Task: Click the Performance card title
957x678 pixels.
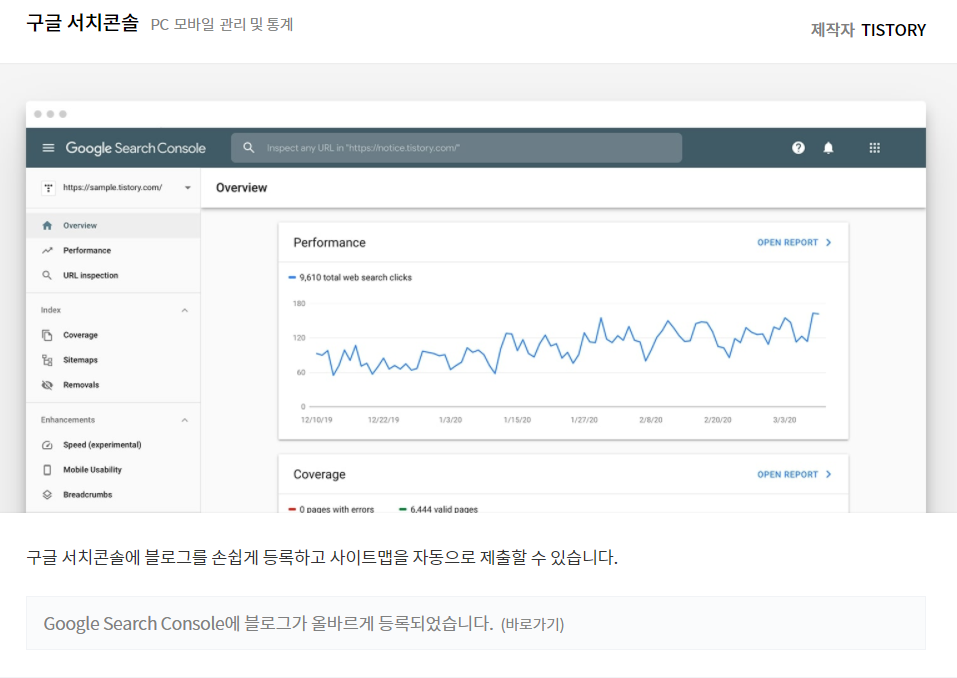Action: (330, 243)
